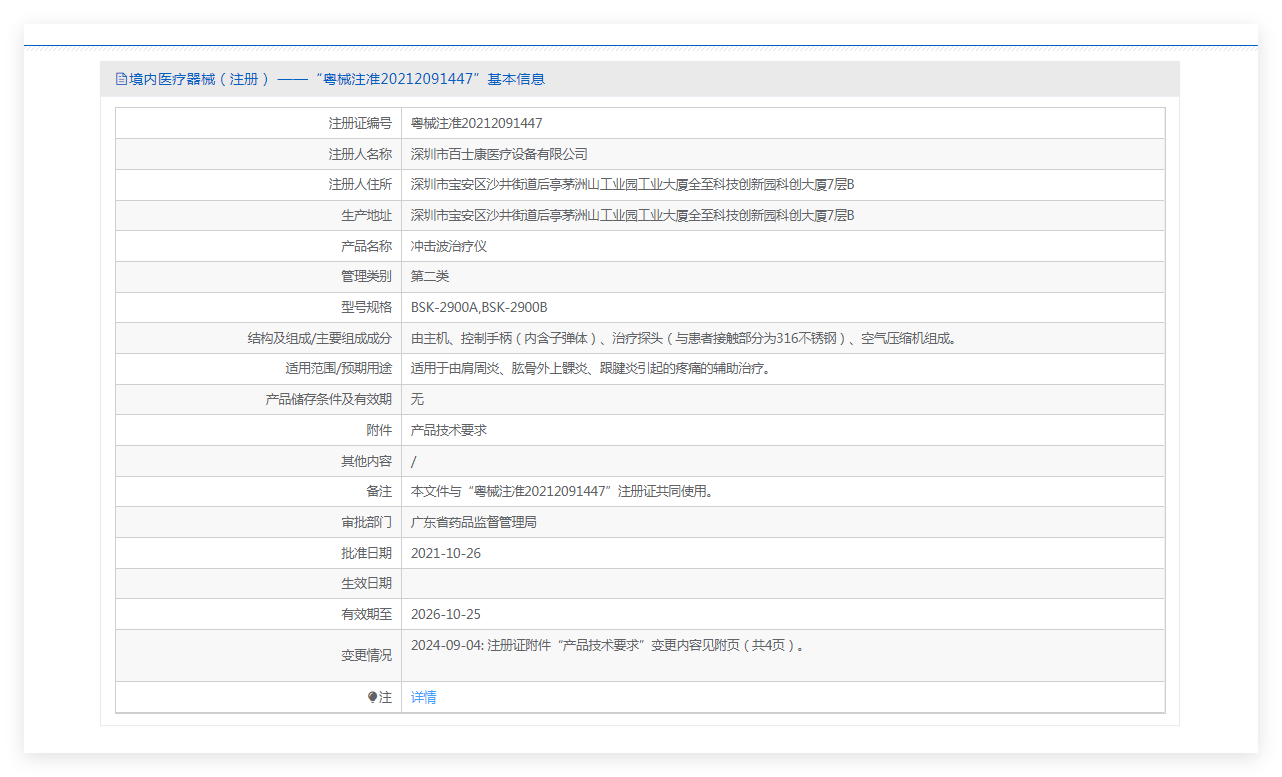Click the 管理类别 row label
1282x777 pixels.
pos(366,276)
